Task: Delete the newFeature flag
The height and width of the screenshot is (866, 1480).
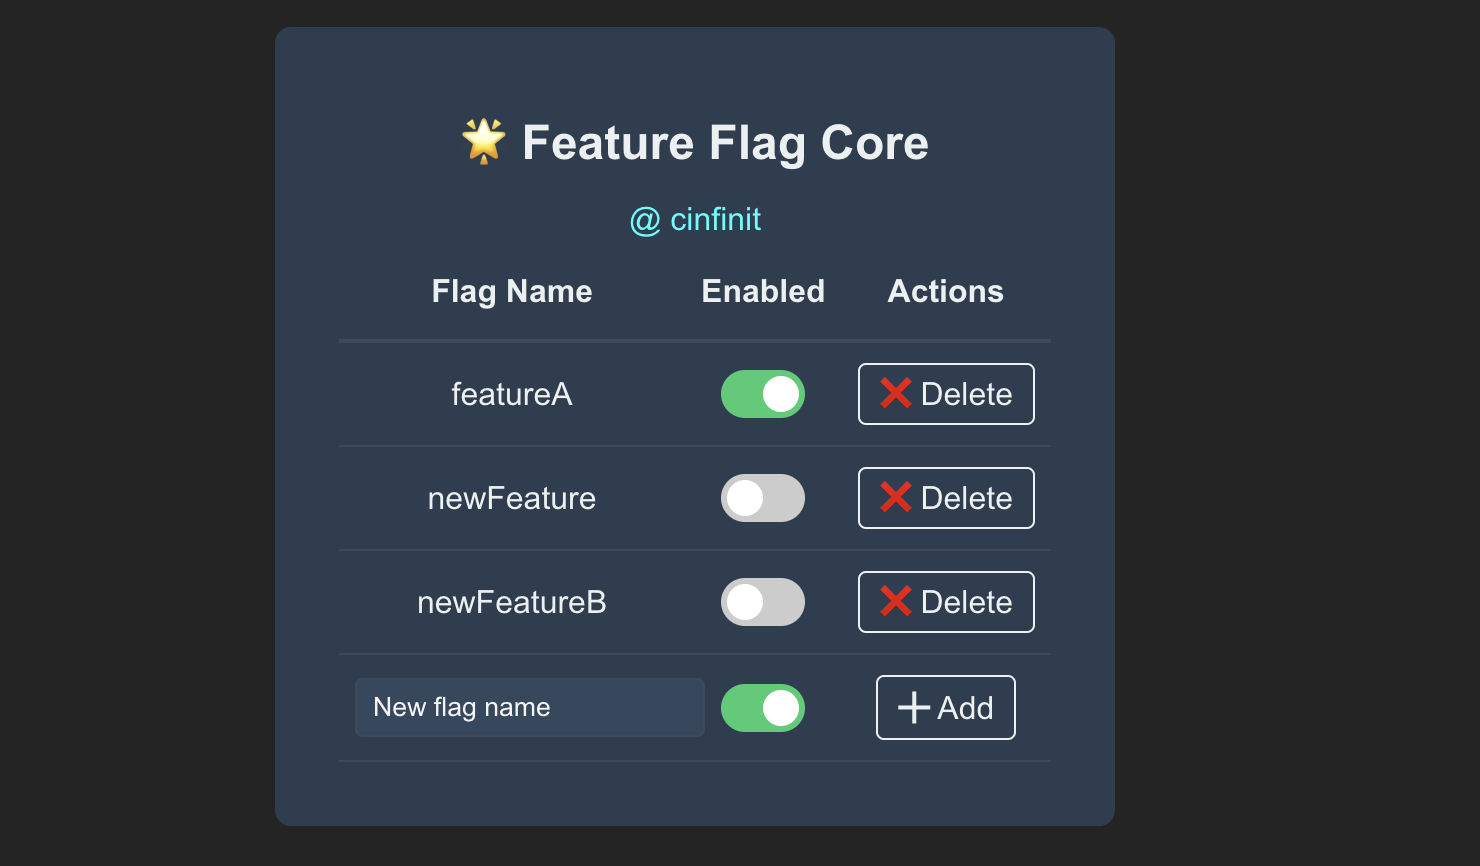Action: coord(946,498)
